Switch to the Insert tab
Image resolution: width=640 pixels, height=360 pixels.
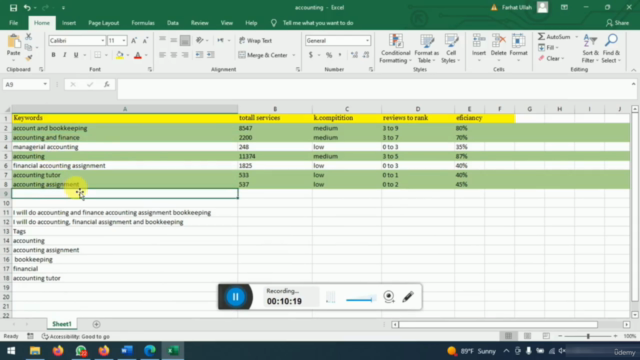coord(69,23)
